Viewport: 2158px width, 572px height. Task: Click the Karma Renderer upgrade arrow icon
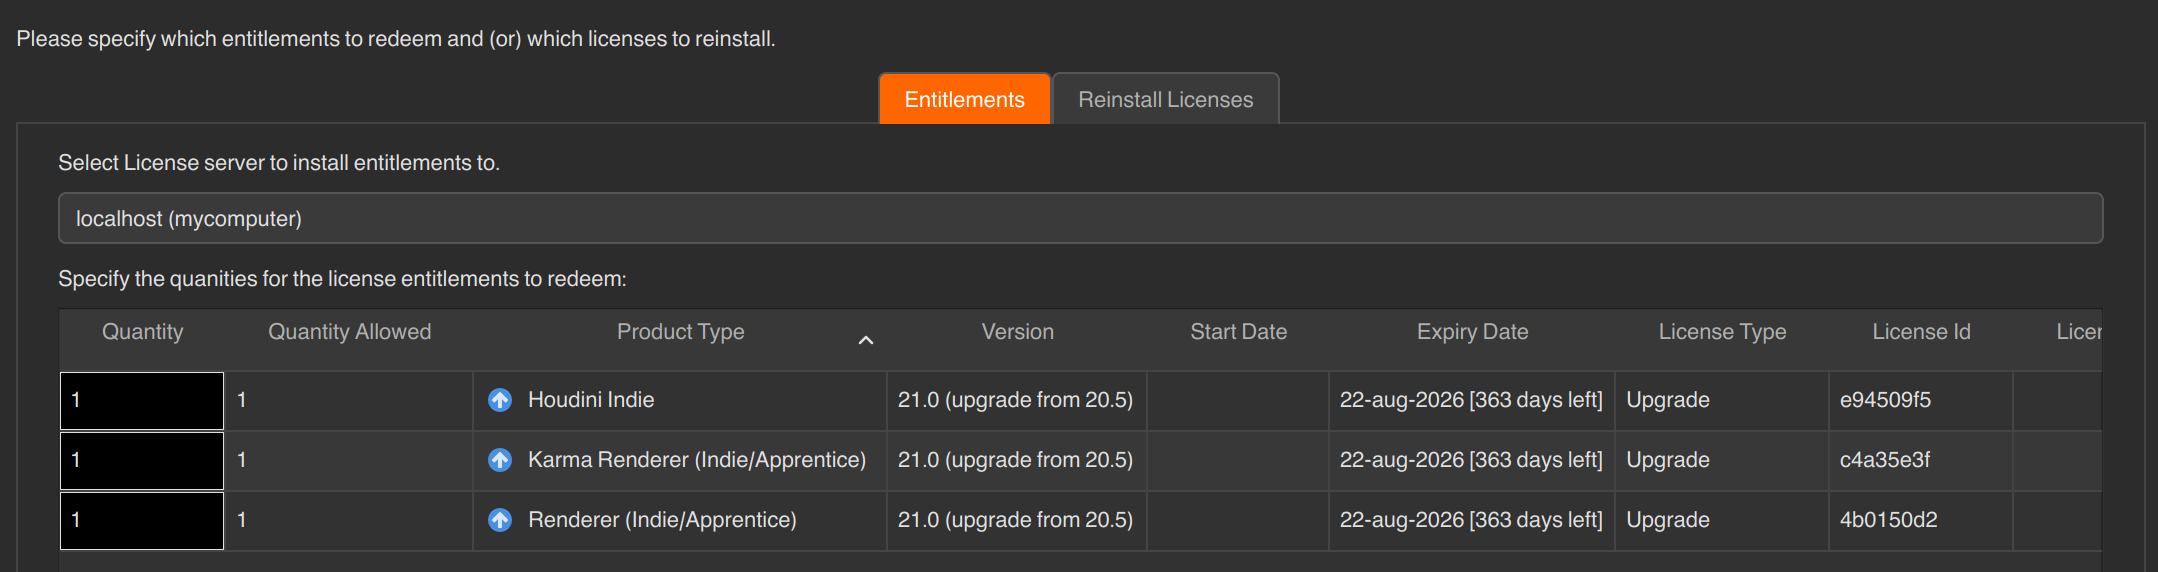pyautogui.click(x=500, y=460)
